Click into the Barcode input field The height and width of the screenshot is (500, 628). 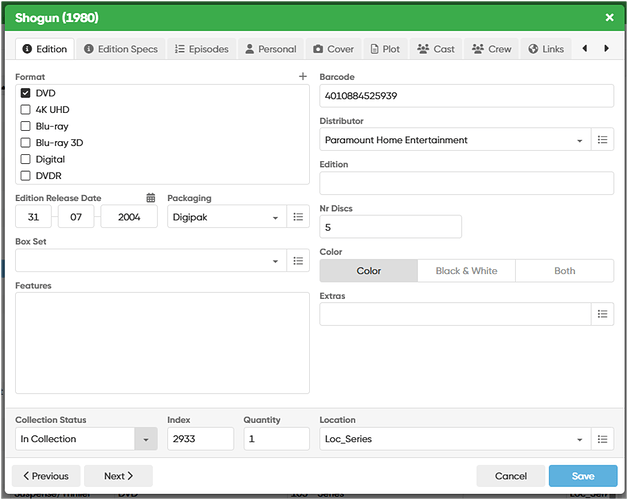tap(466, 95)
